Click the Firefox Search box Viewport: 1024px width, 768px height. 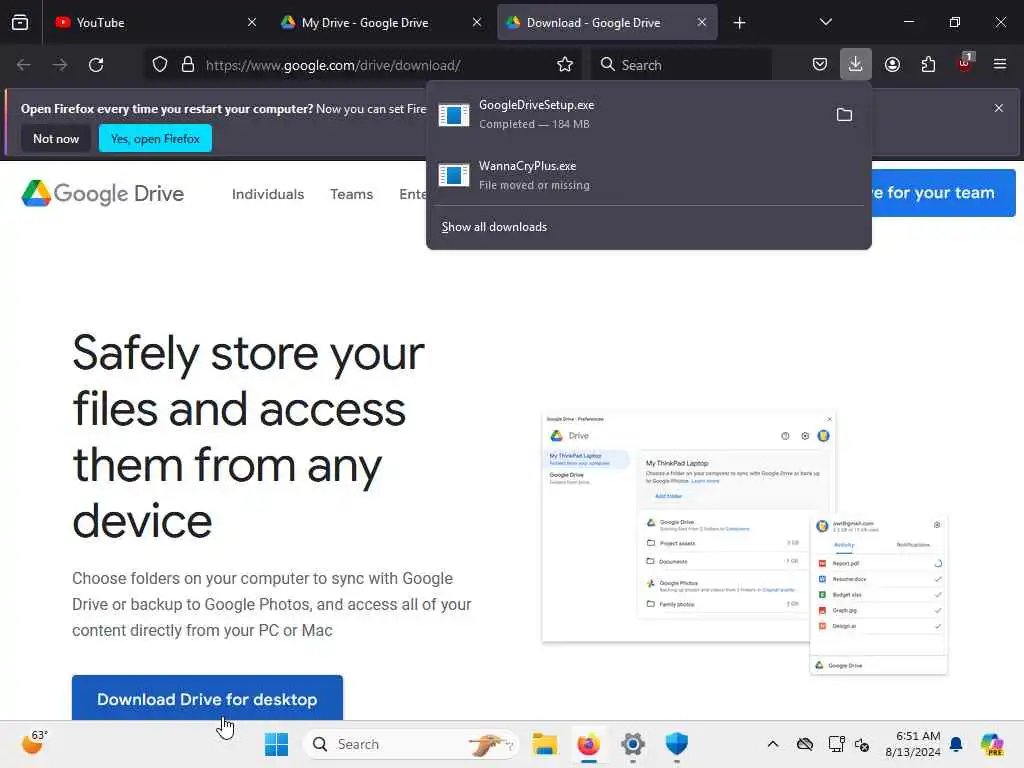click(x=682, y=65)
